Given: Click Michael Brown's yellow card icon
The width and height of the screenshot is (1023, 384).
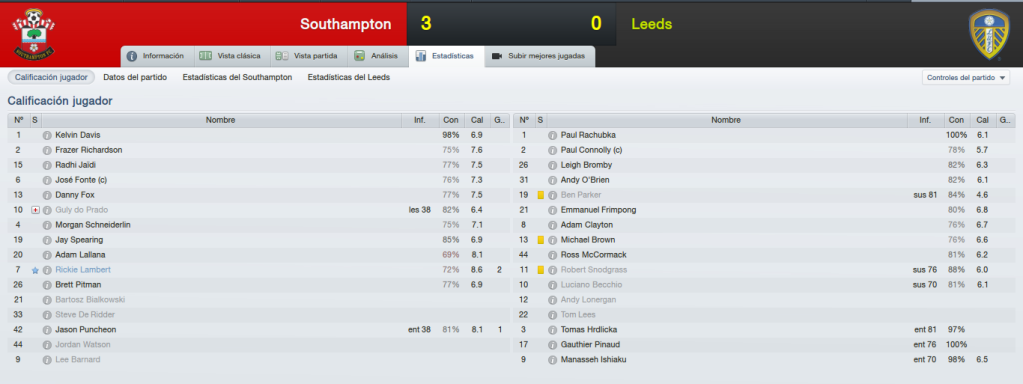Looking at the screenshot, I should pyautogui.click(x=540, y=240).
